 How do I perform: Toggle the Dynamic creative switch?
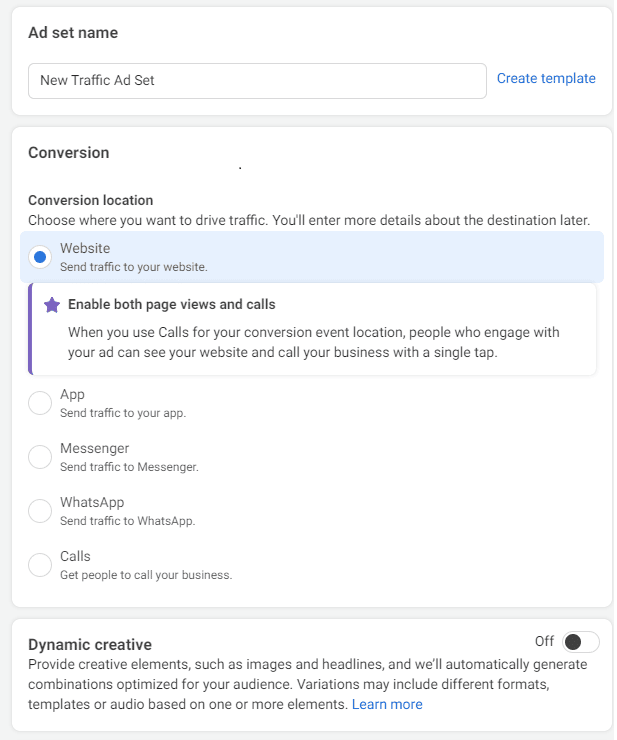coord(581,642)
